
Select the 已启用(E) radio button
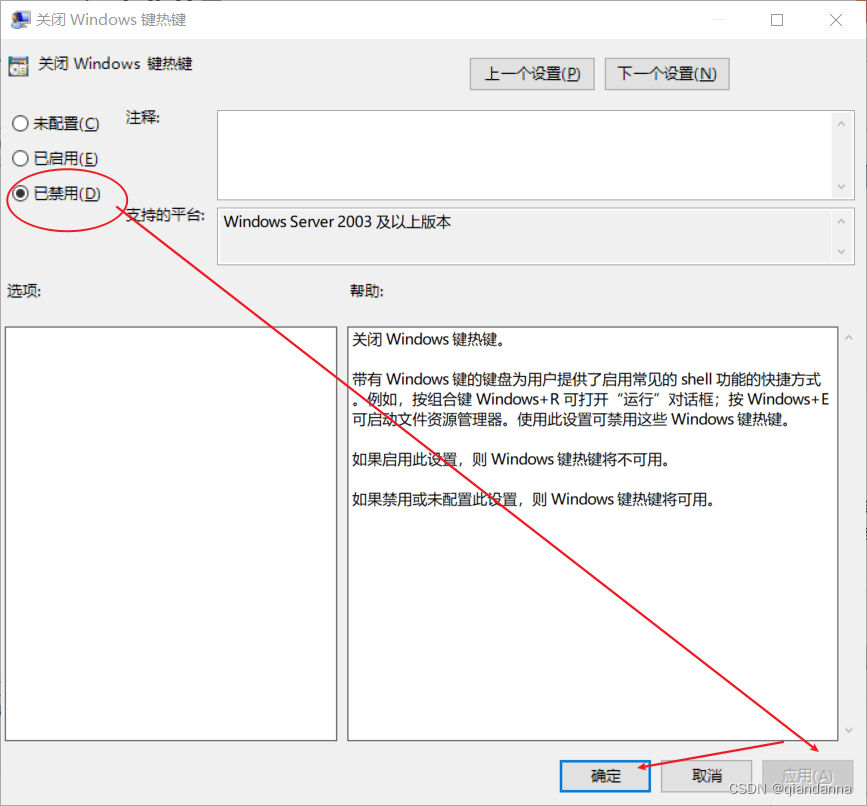tap(55, 159)
